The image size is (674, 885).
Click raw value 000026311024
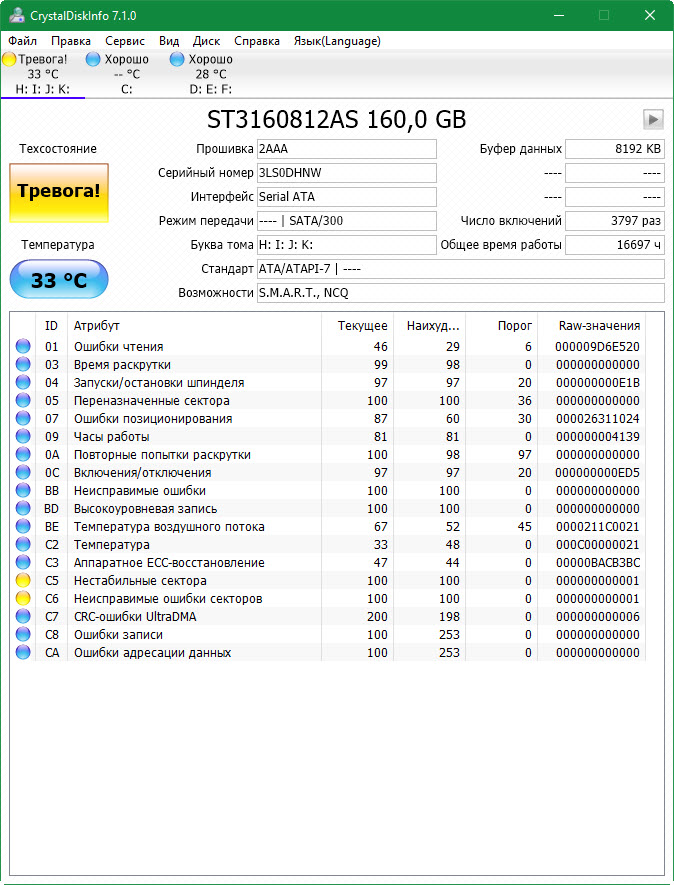(597, 419)
